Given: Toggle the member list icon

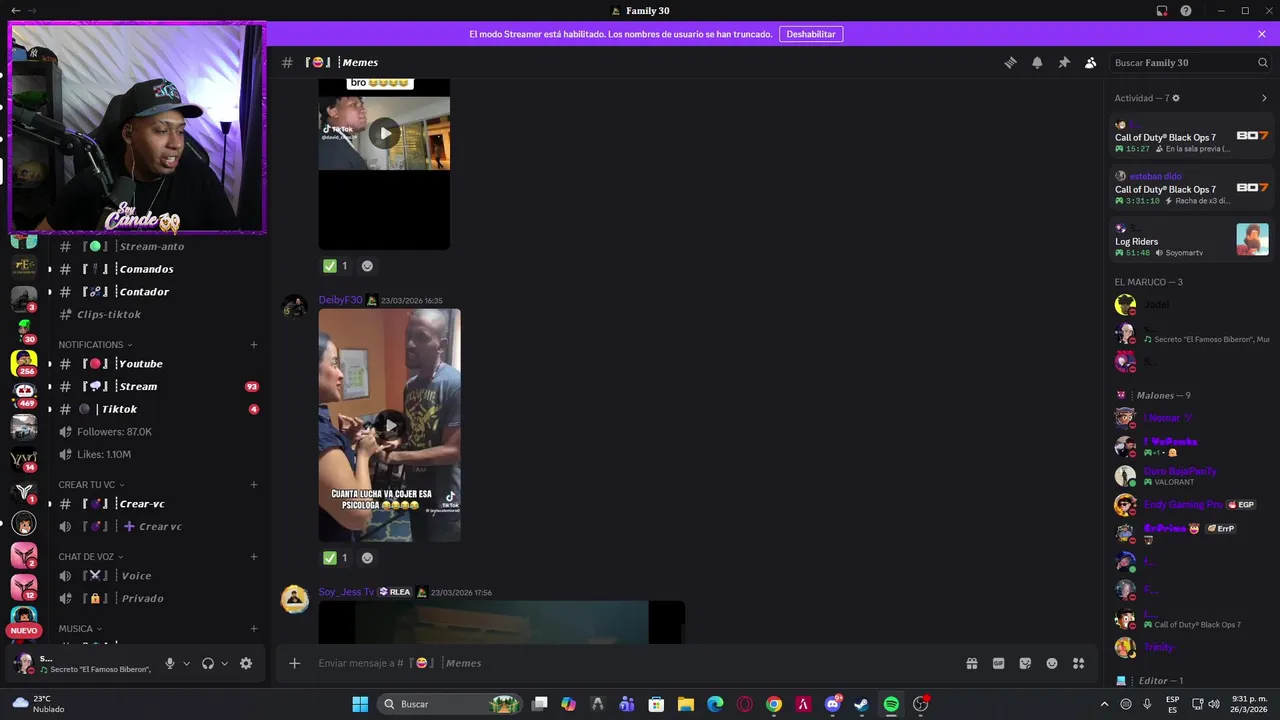Looking at the screenshot, I should pos(1091,62).
